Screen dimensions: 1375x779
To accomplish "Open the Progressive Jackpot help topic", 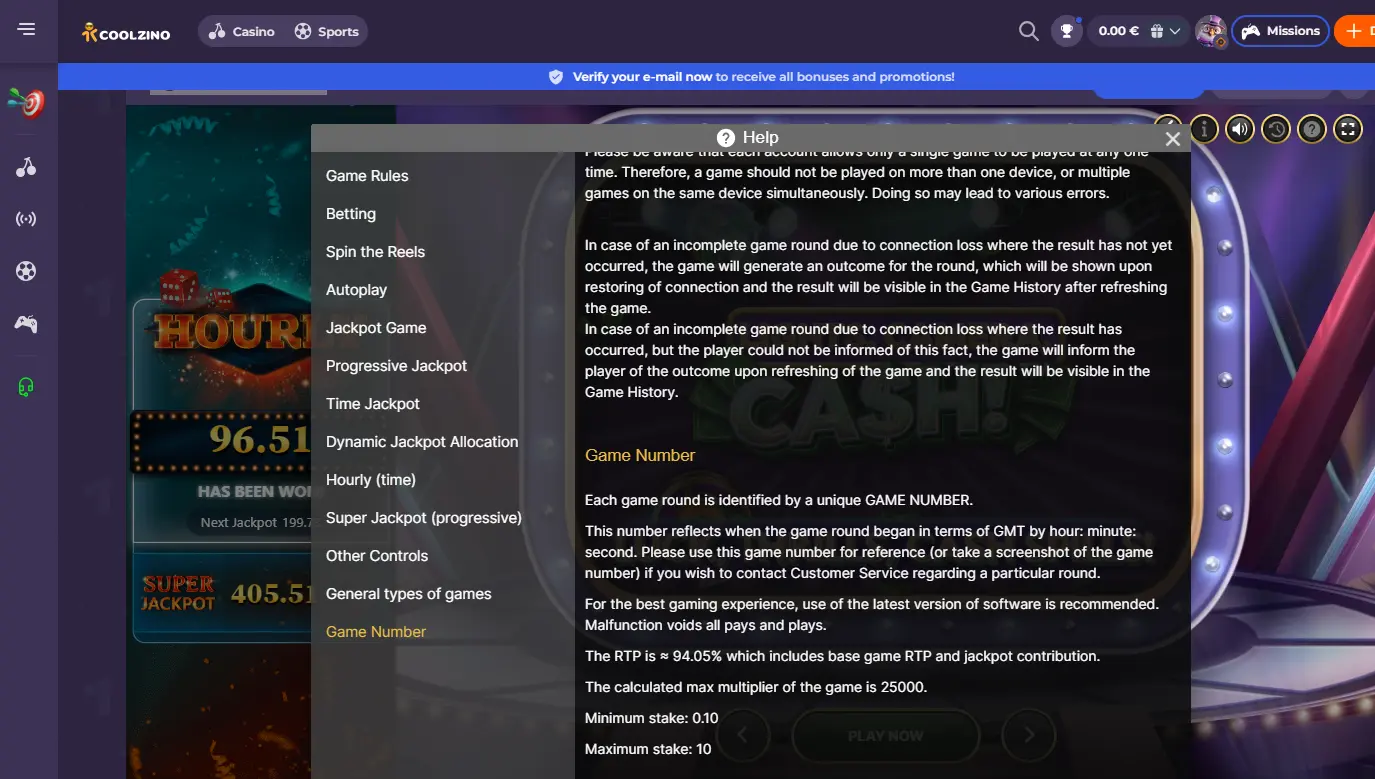I will [x=396, y=366].
